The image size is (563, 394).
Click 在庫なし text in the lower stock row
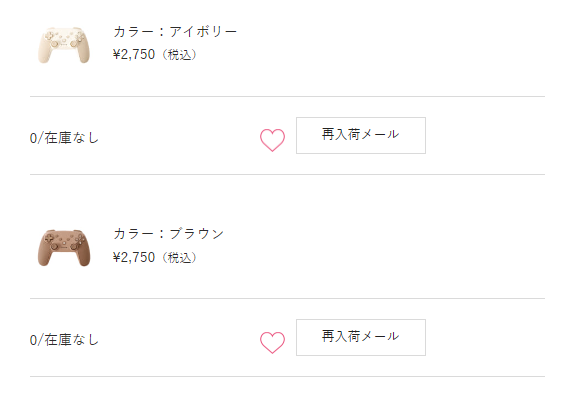(x=71, y=340)
